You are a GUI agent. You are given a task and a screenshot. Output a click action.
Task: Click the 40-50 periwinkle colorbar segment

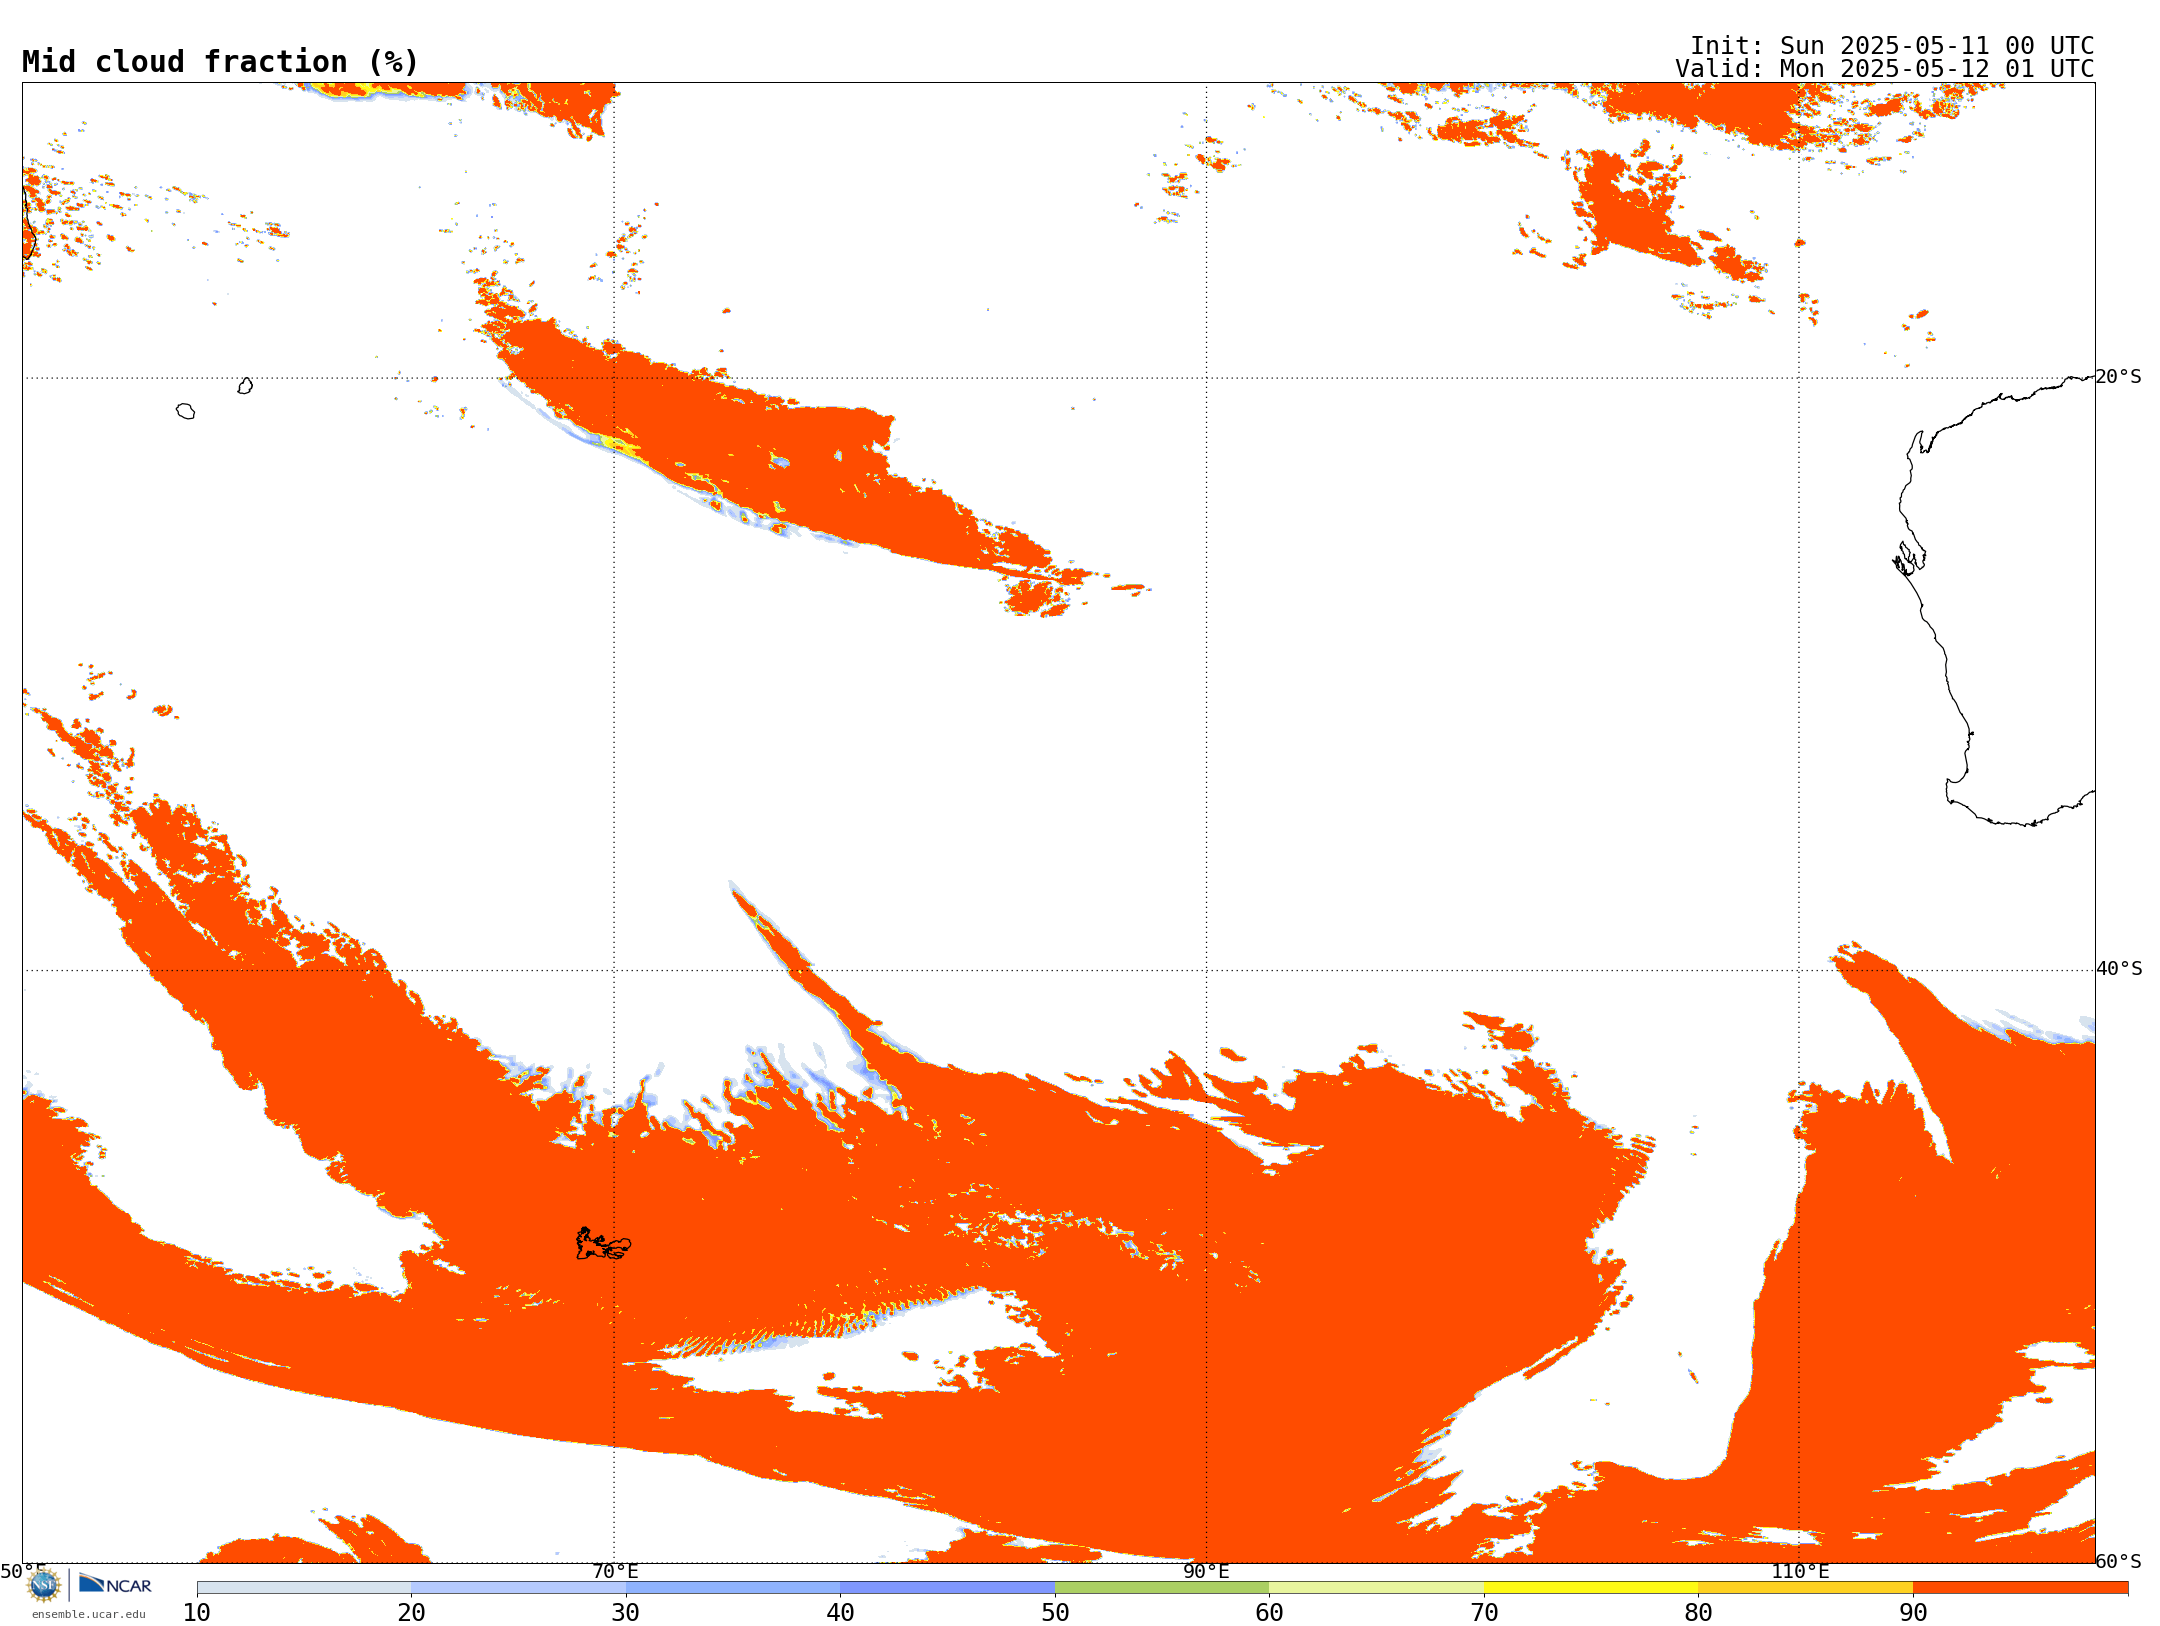coord(947,1588)
